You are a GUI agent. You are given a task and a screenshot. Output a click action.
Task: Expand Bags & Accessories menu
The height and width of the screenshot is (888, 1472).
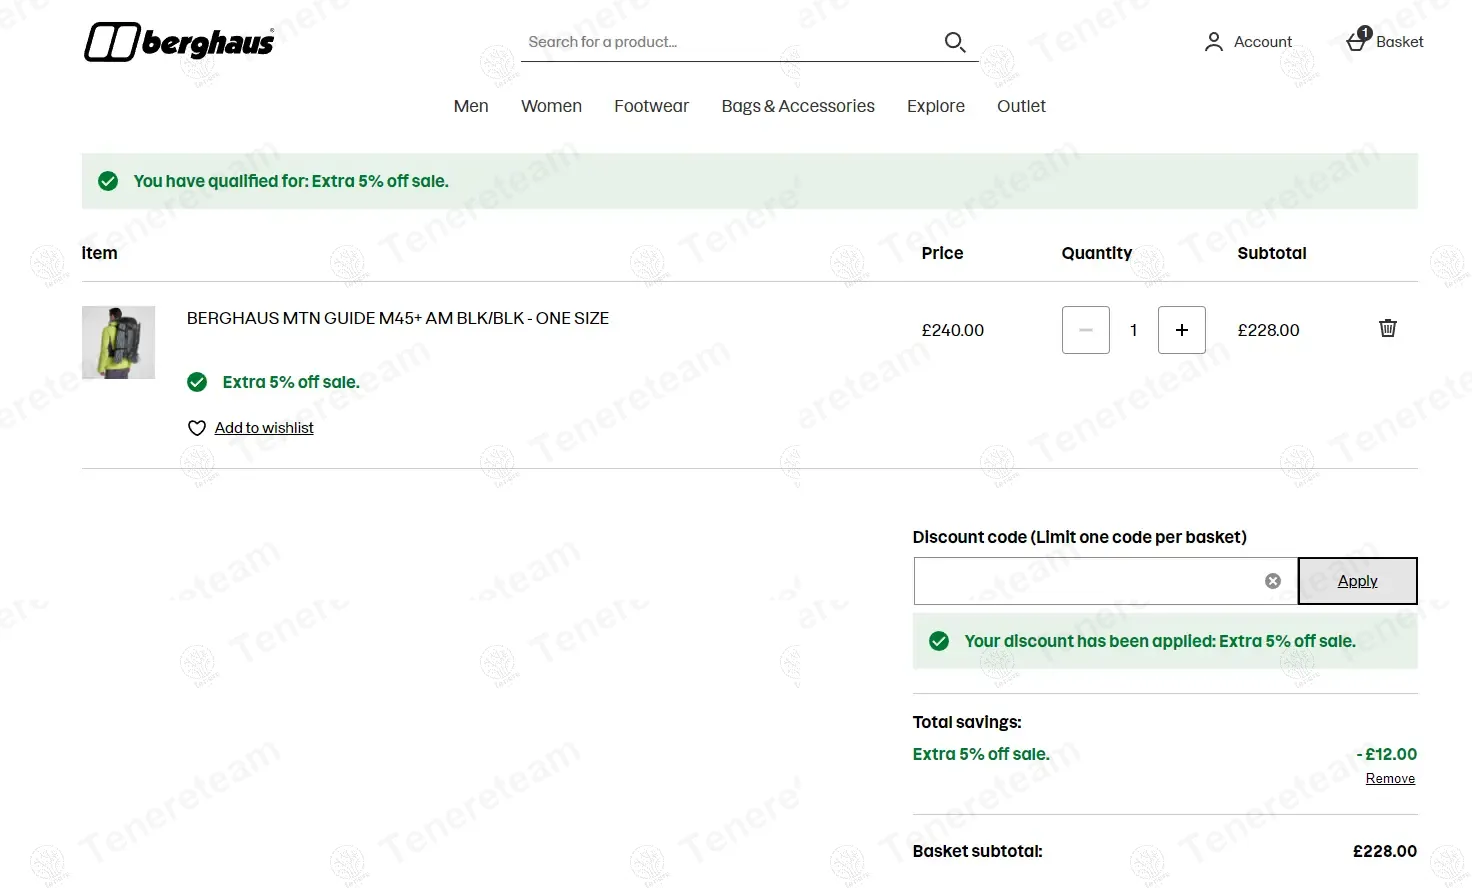[798, 106]
